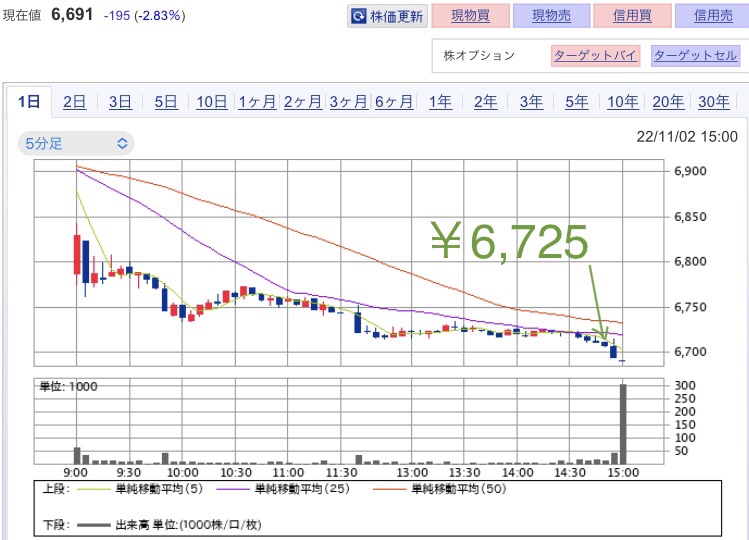Open the 現物買 order link
749x540 pixels.
point(471,16)
